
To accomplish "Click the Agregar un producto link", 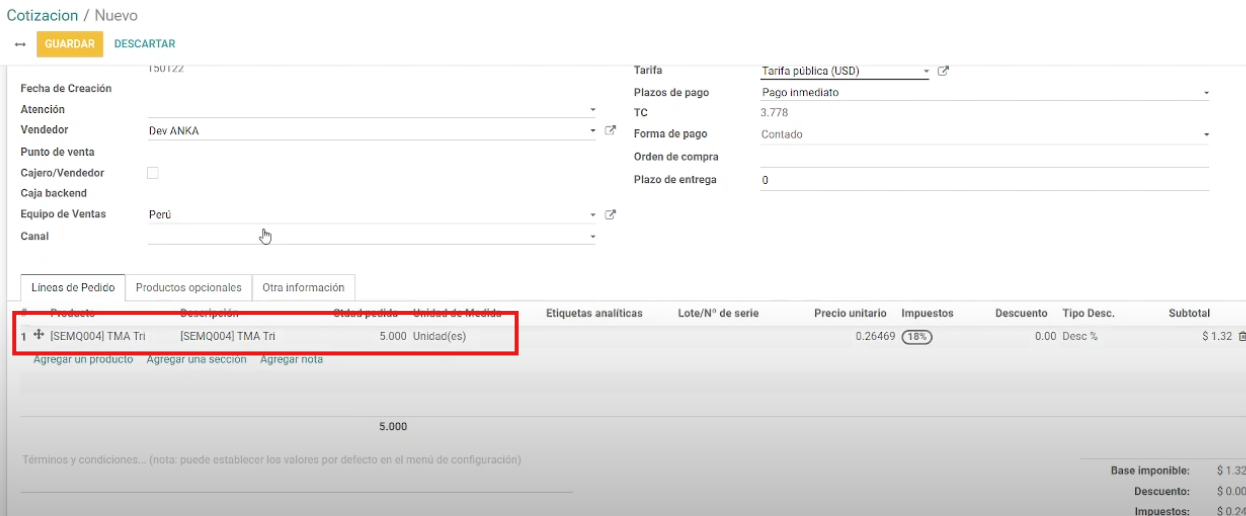I will (83, 359).
